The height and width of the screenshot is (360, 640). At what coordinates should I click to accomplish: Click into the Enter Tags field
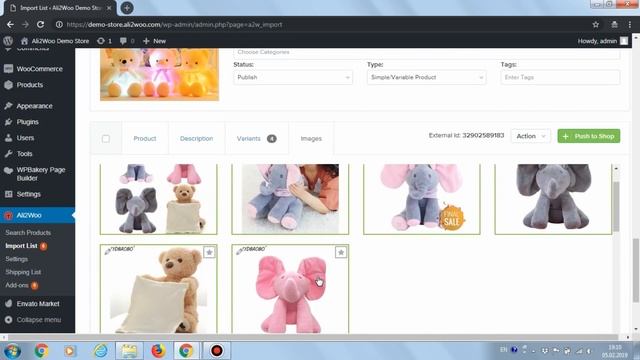tap(560, 77)
